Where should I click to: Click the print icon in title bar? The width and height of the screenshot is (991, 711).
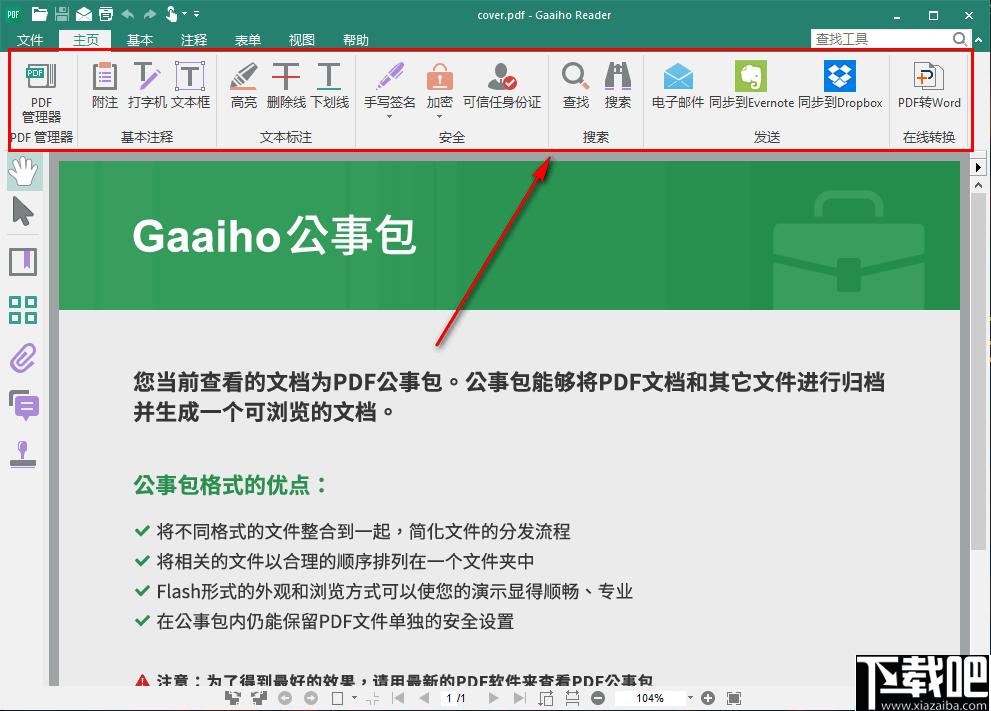click(x=106, y=14)
